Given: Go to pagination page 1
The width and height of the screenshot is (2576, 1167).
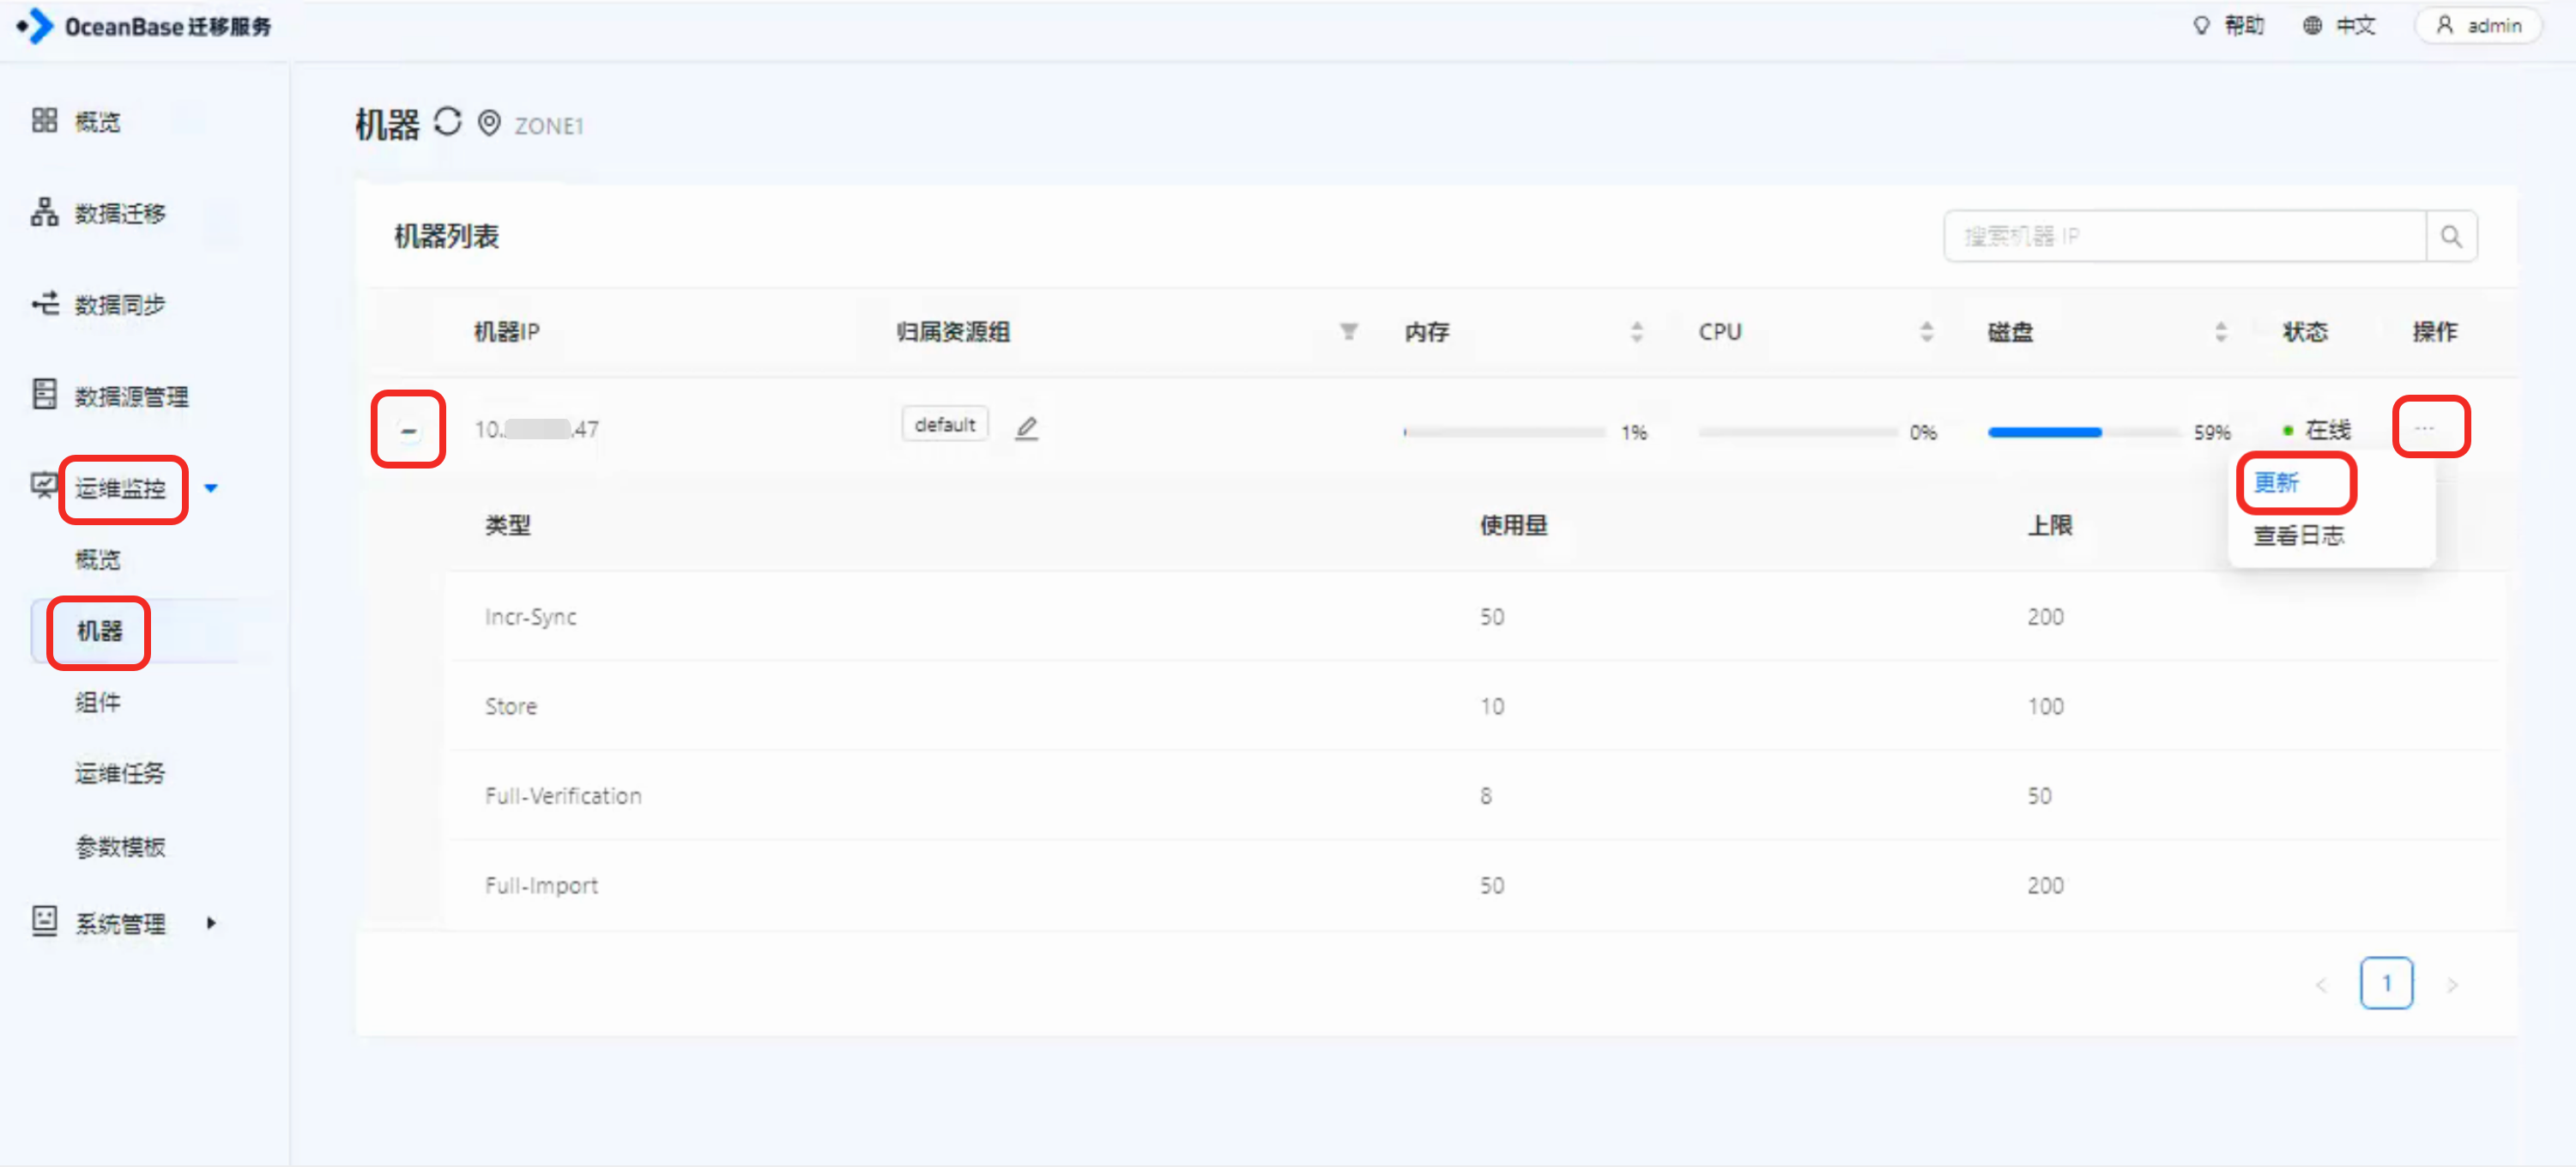Looking at the screenshot, I should click(2386, 984).
